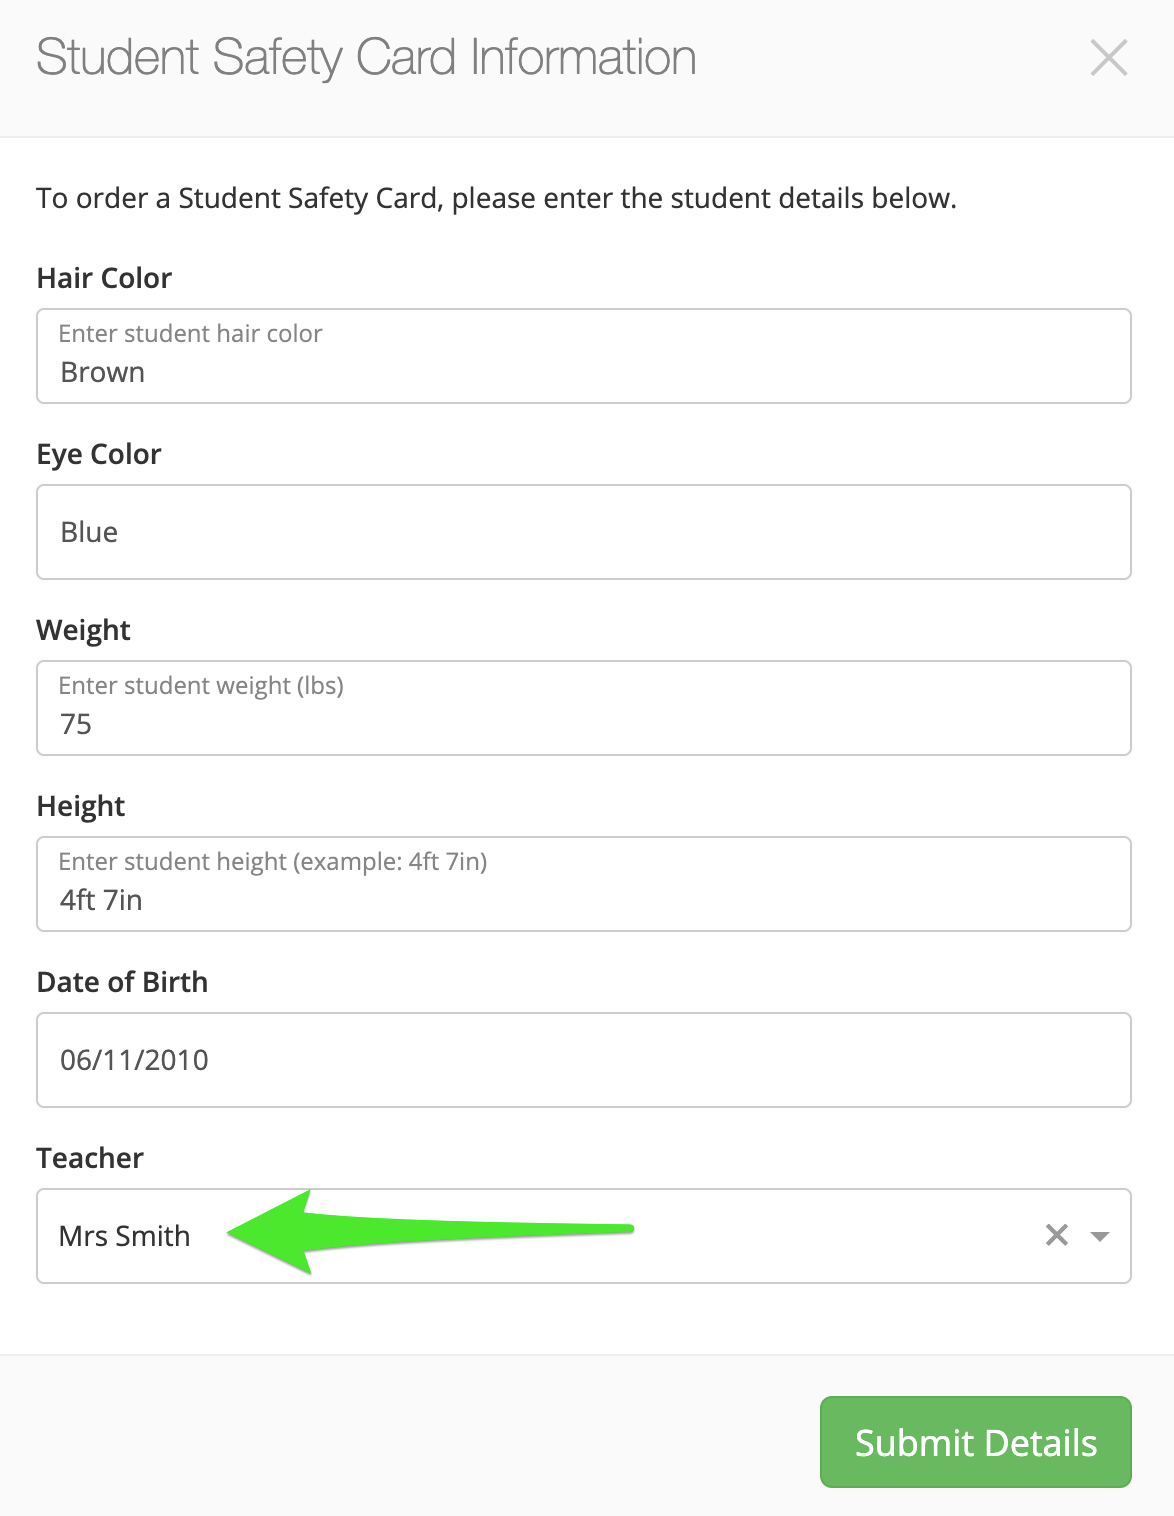
Task: Click the Eye Color field label
Action: pos(99,454)
